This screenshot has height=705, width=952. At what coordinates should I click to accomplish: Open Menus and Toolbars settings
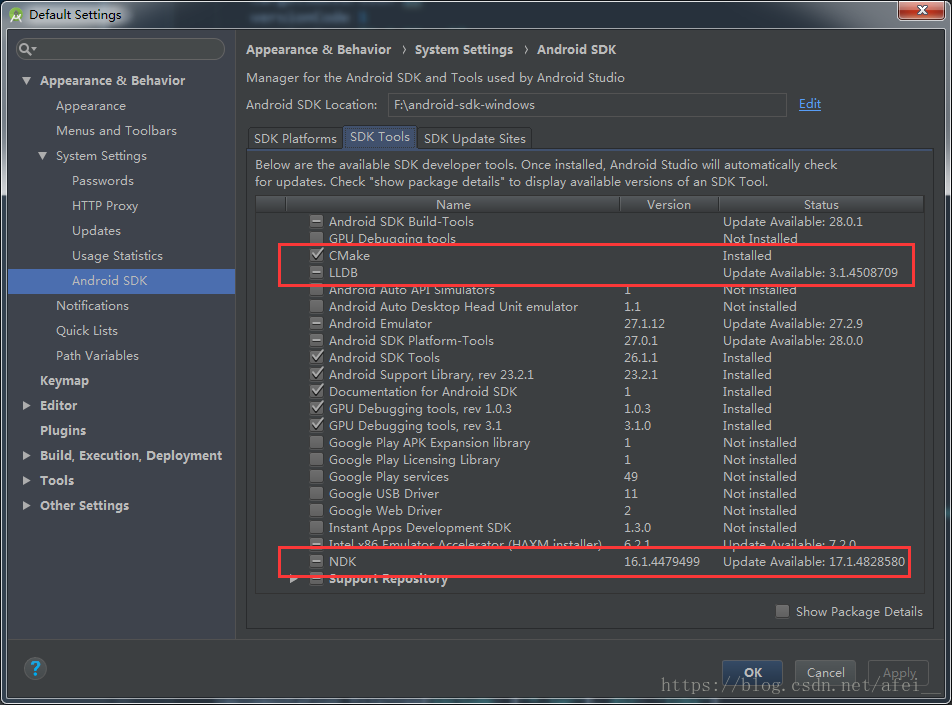pos(117,131)
